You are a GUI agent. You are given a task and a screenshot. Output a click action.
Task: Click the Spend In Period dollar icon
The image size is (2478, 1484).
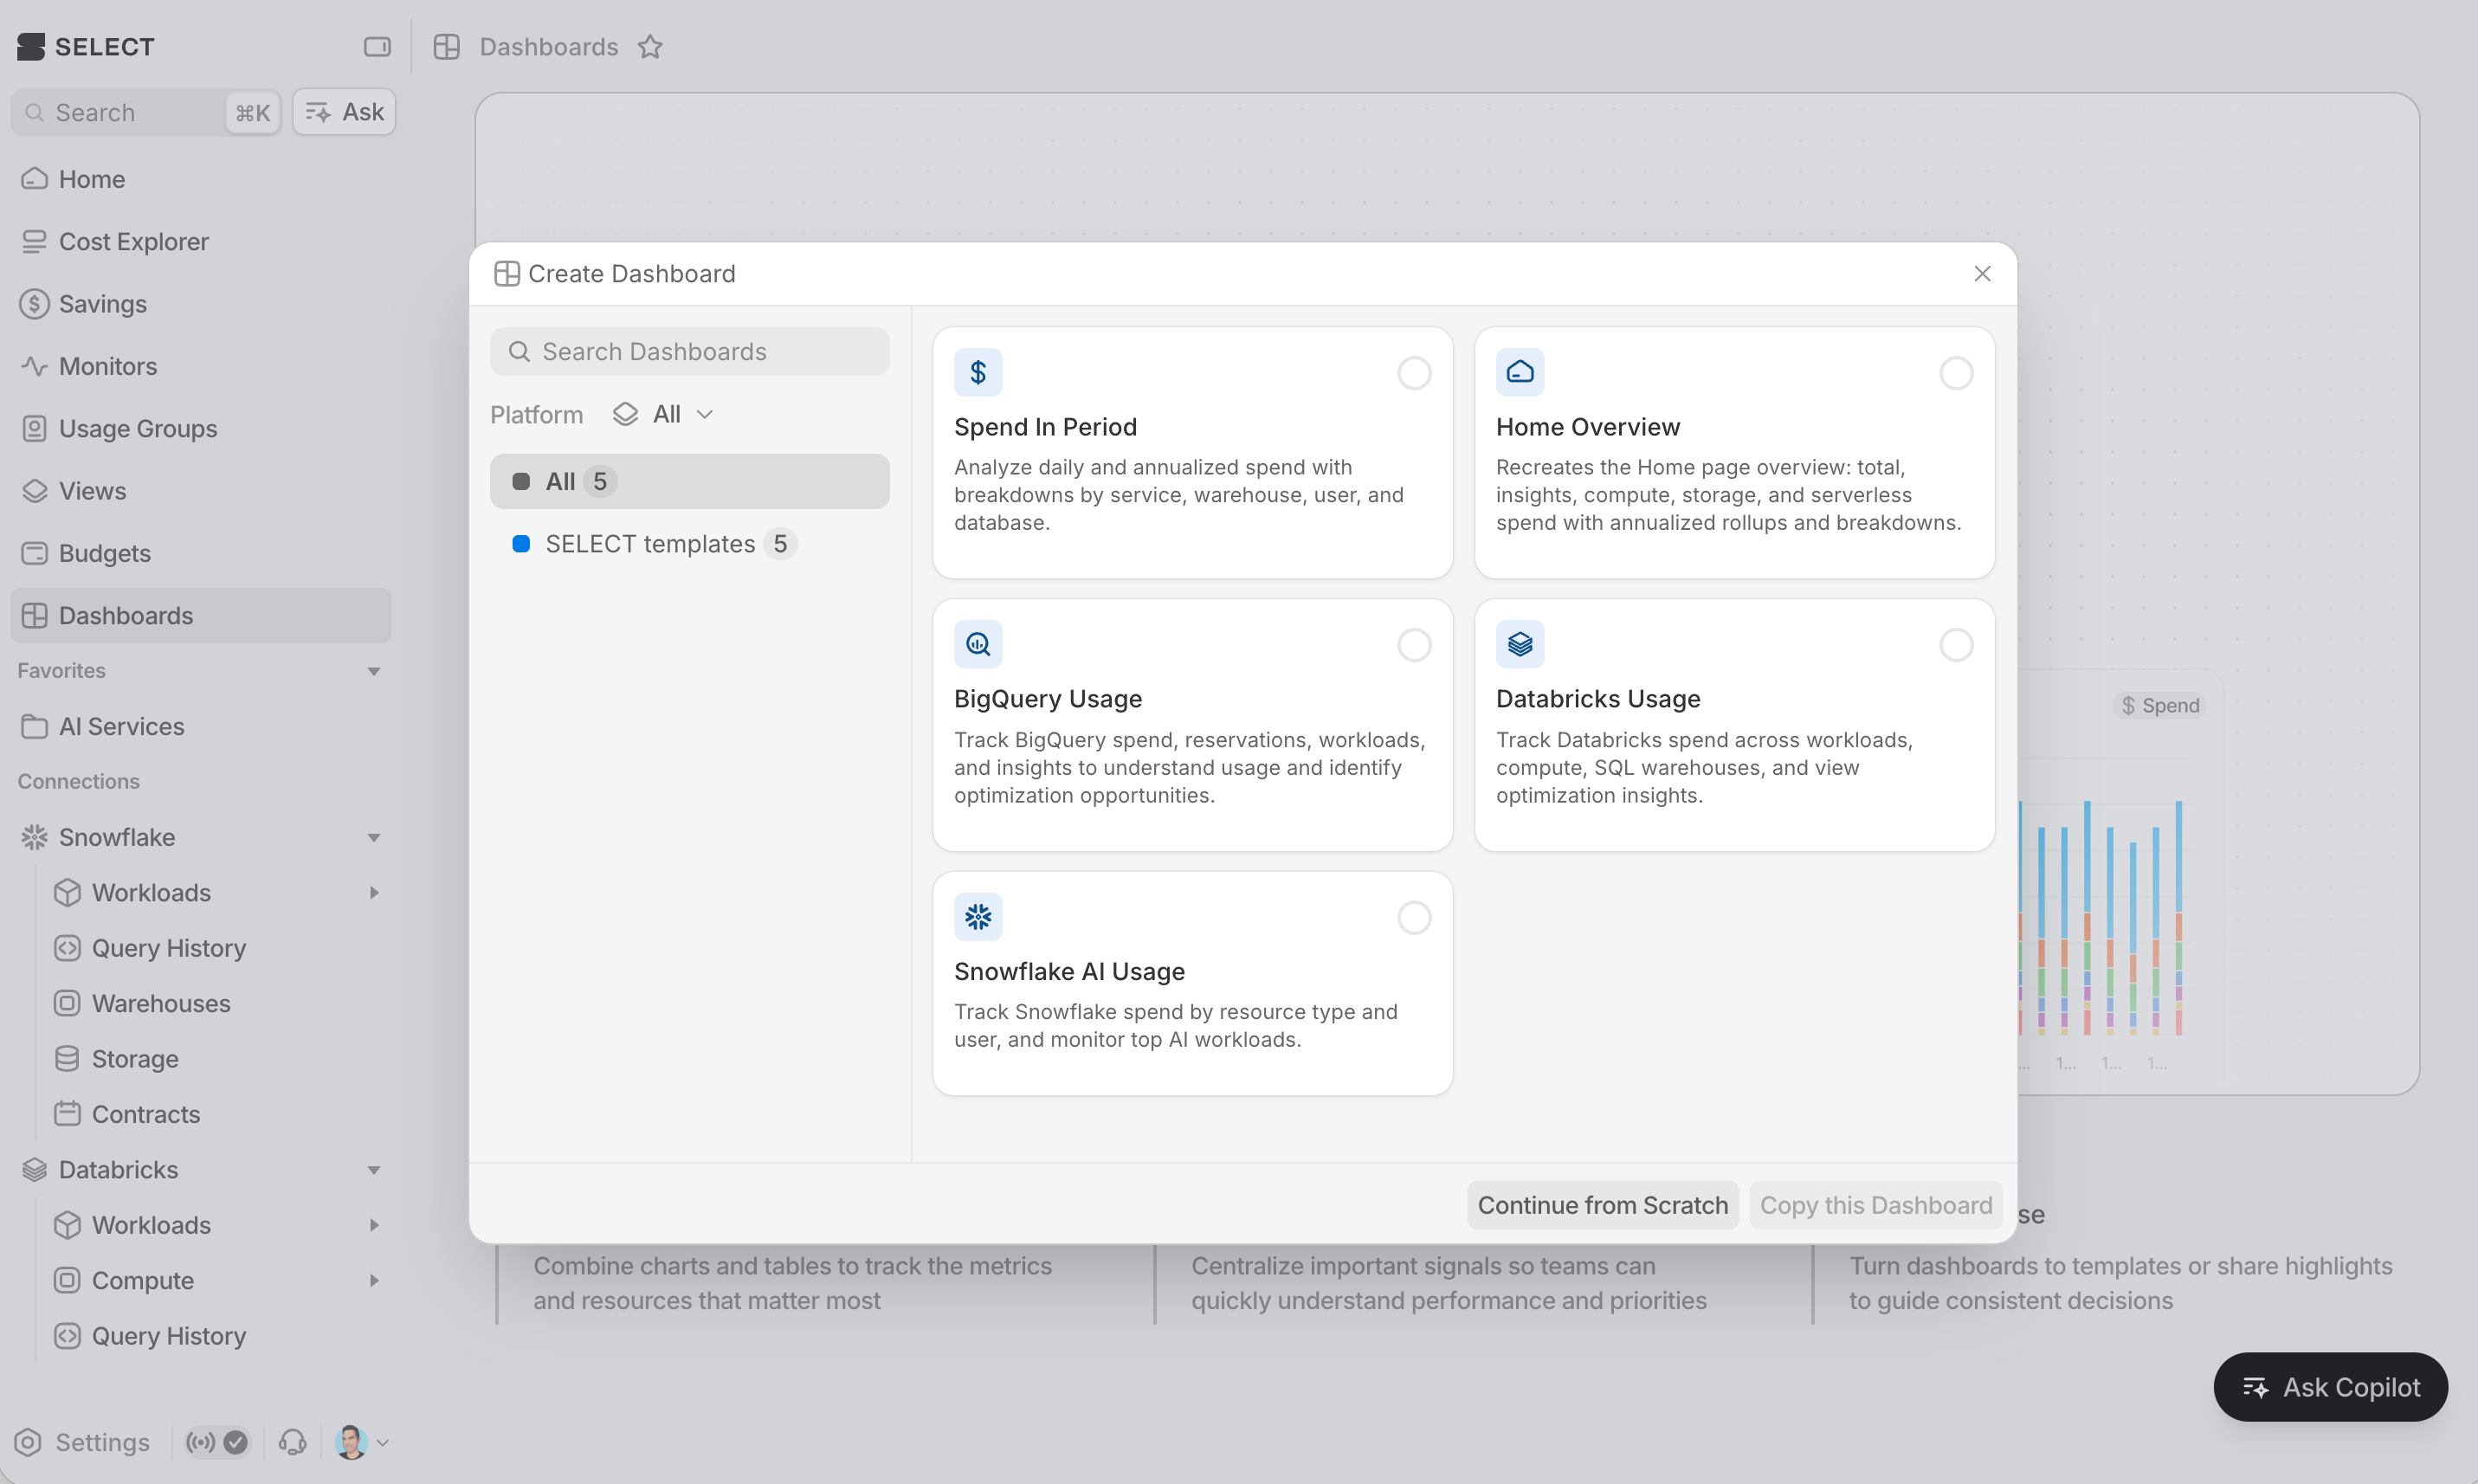click(978, 373)
